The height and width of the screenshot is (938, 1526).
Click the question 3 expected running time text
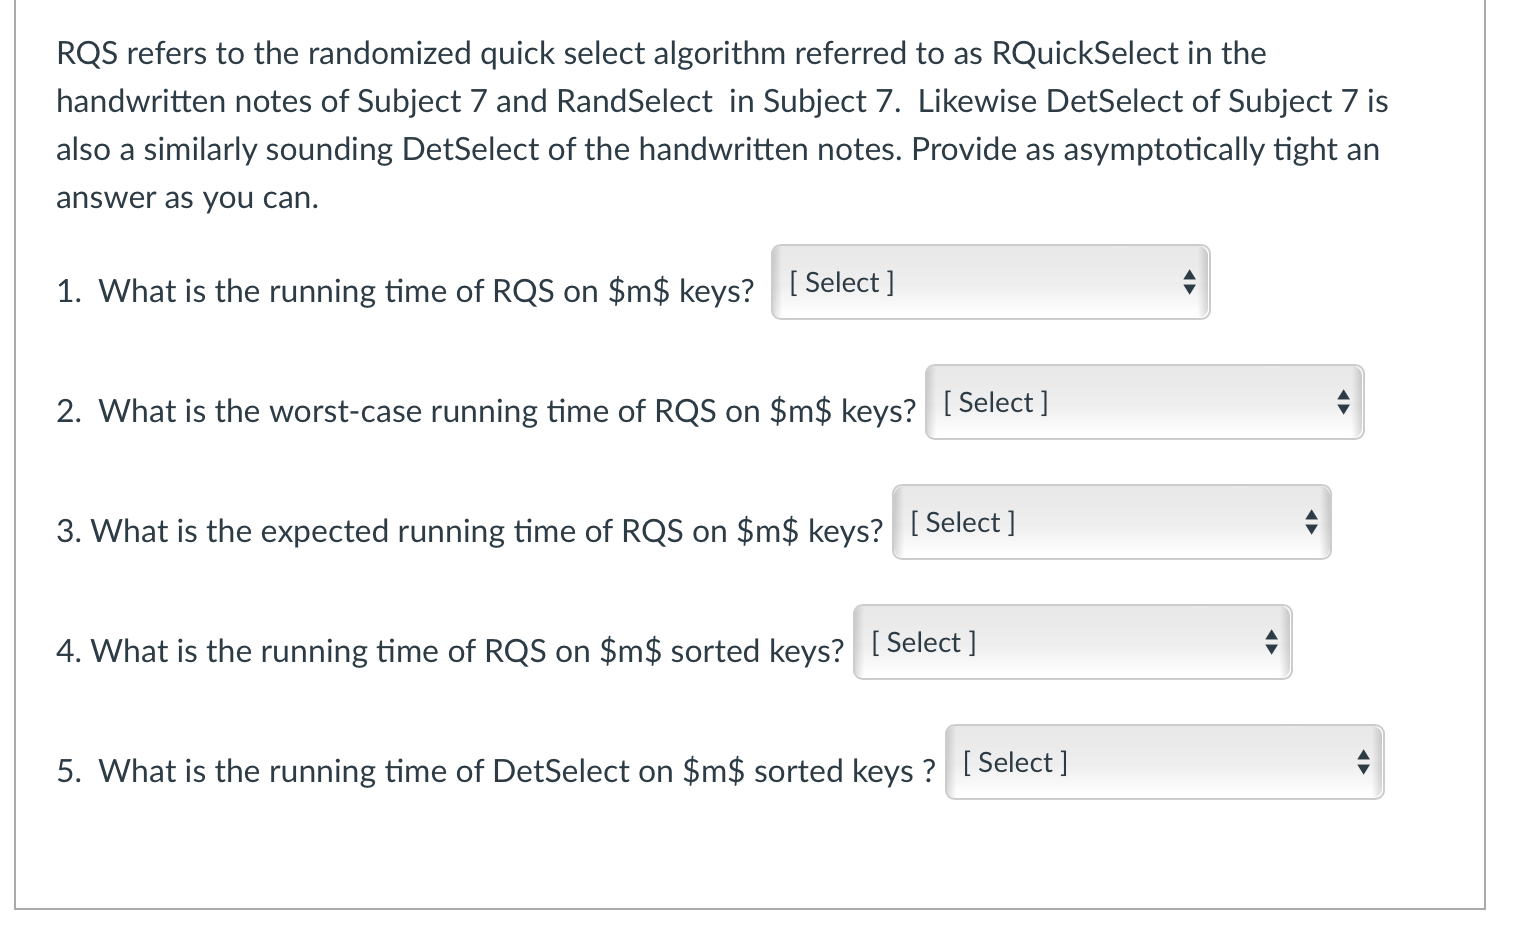(x=470, y=531)
